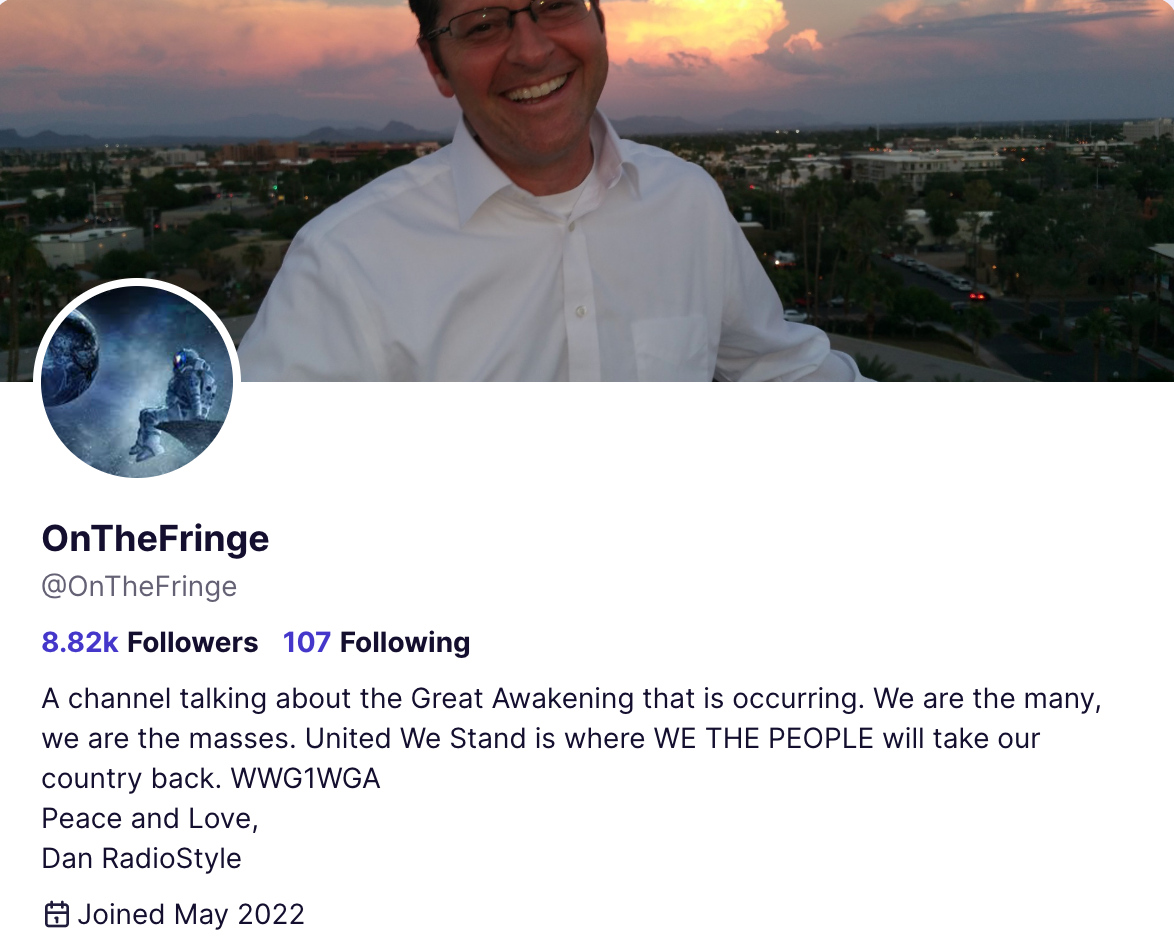Click the Dan RadioStyle signature line
The height and width of the screenshot is (940, 1174).
pyautogui.click(x=142, y=858)
